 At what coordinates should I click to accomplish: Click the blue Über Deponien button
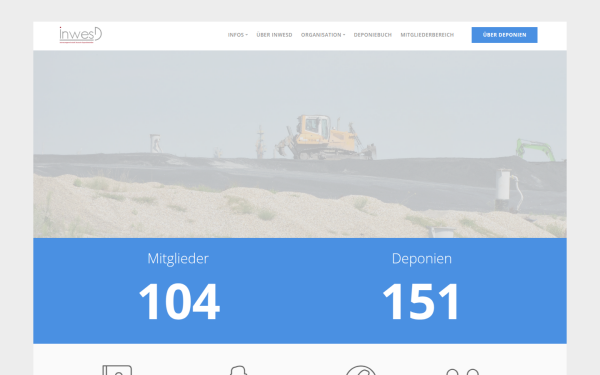point(504,35)
